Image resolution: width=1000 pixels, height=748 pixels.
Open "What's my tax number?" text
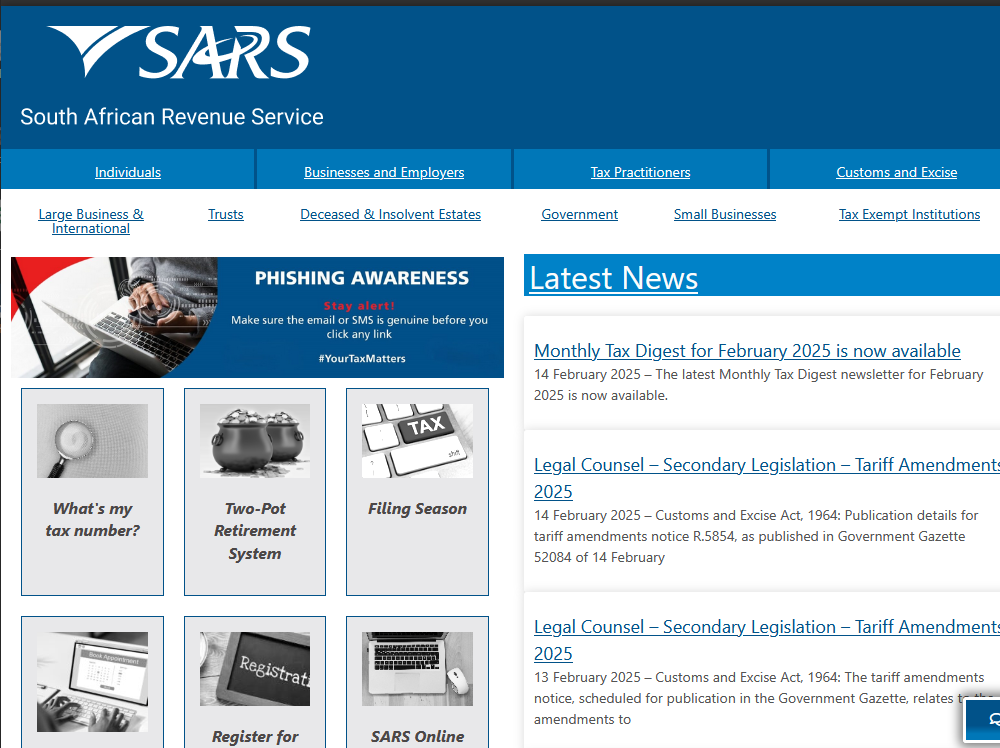92,519
